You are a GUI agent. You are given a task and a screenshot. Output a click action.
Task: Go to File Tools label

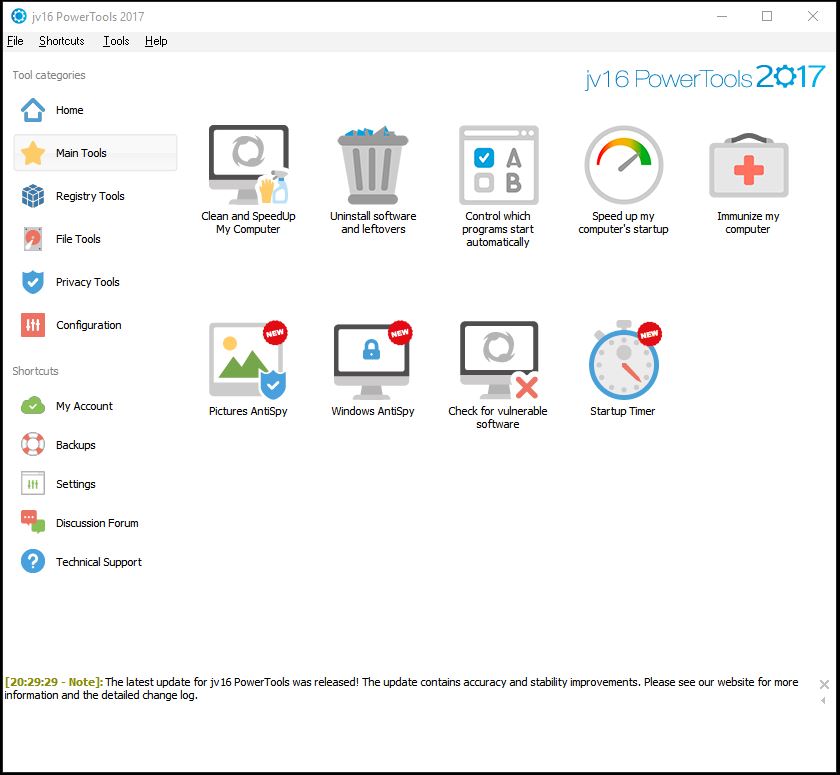point(78,239)
